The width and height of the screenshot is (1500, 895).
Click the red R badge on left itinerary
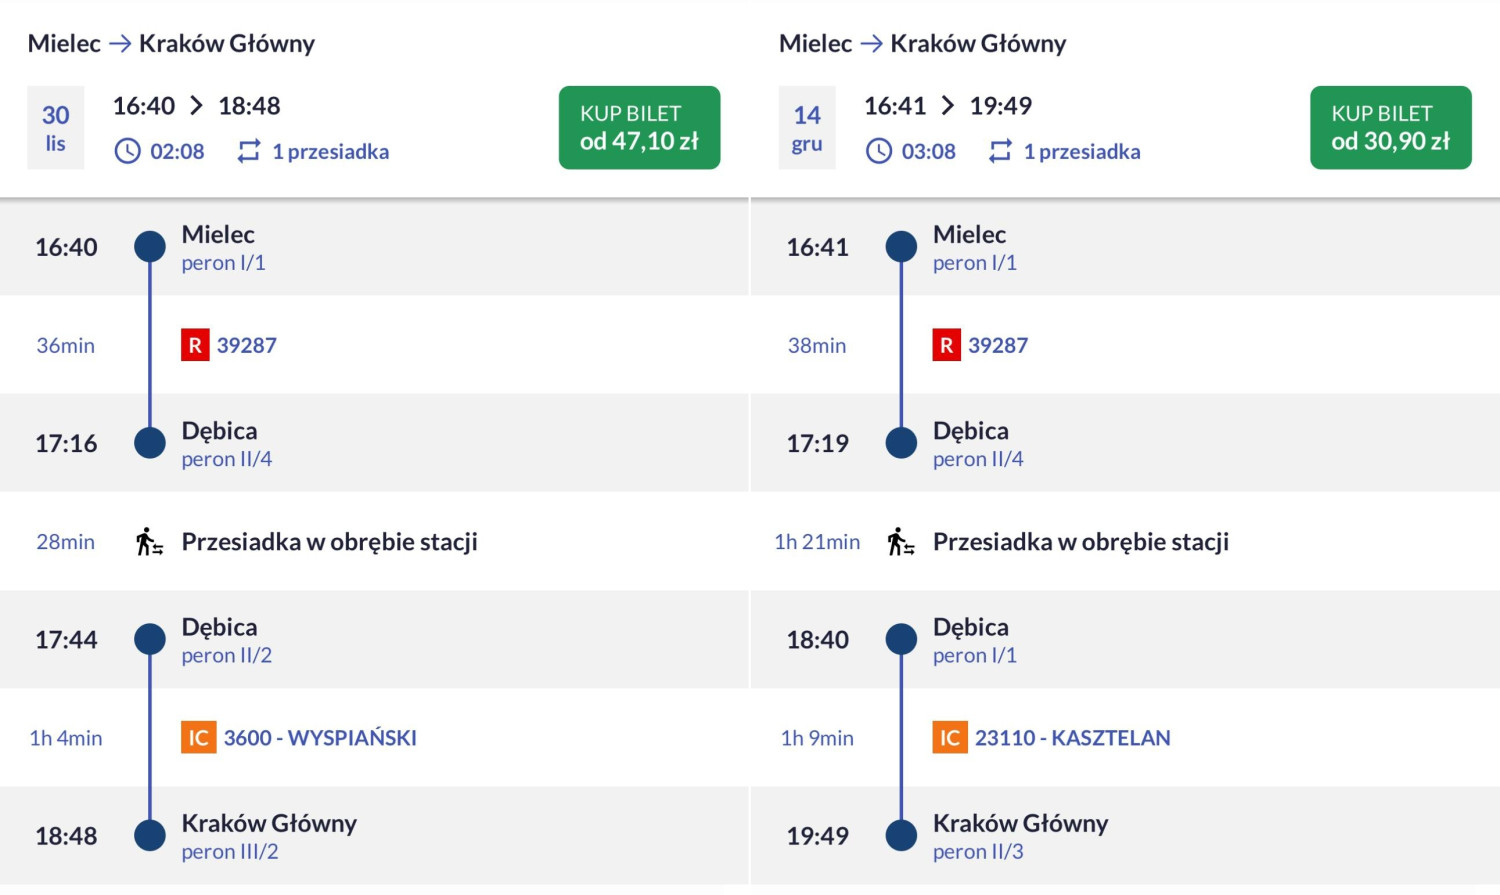pos(195,345)
